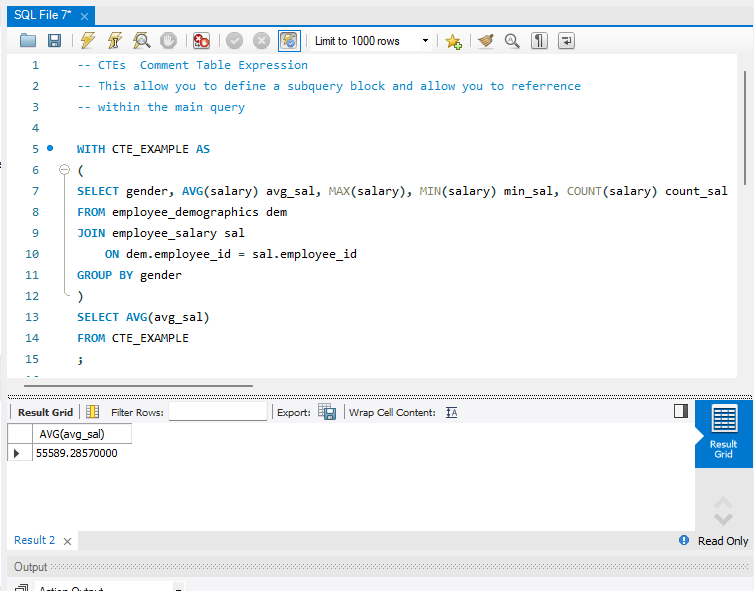Toggle invisible characters pilcrow icon

click(539, 41)
